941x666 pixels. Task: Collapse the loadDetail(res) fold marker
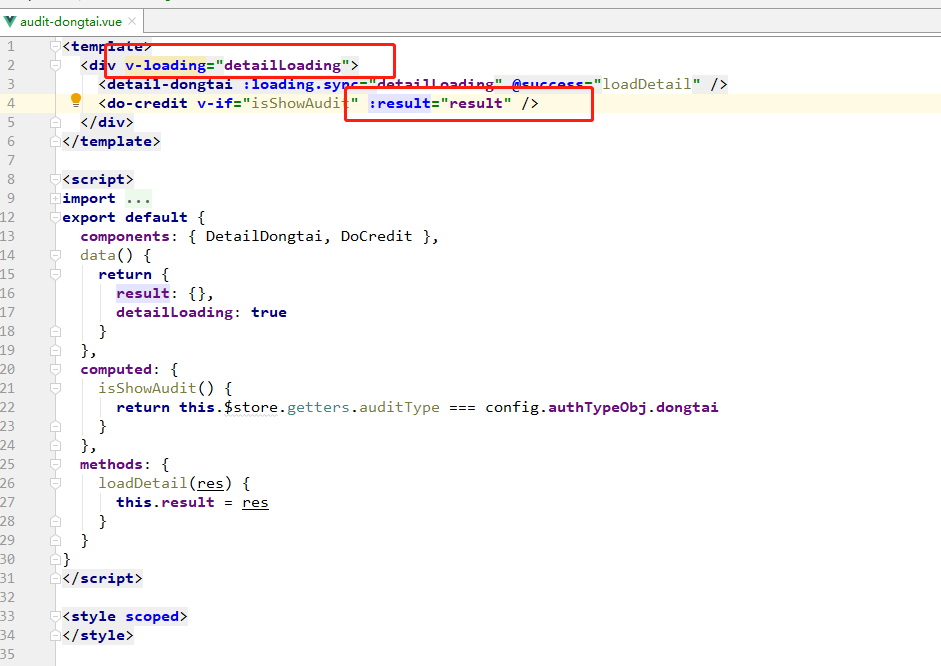point(55,484)
